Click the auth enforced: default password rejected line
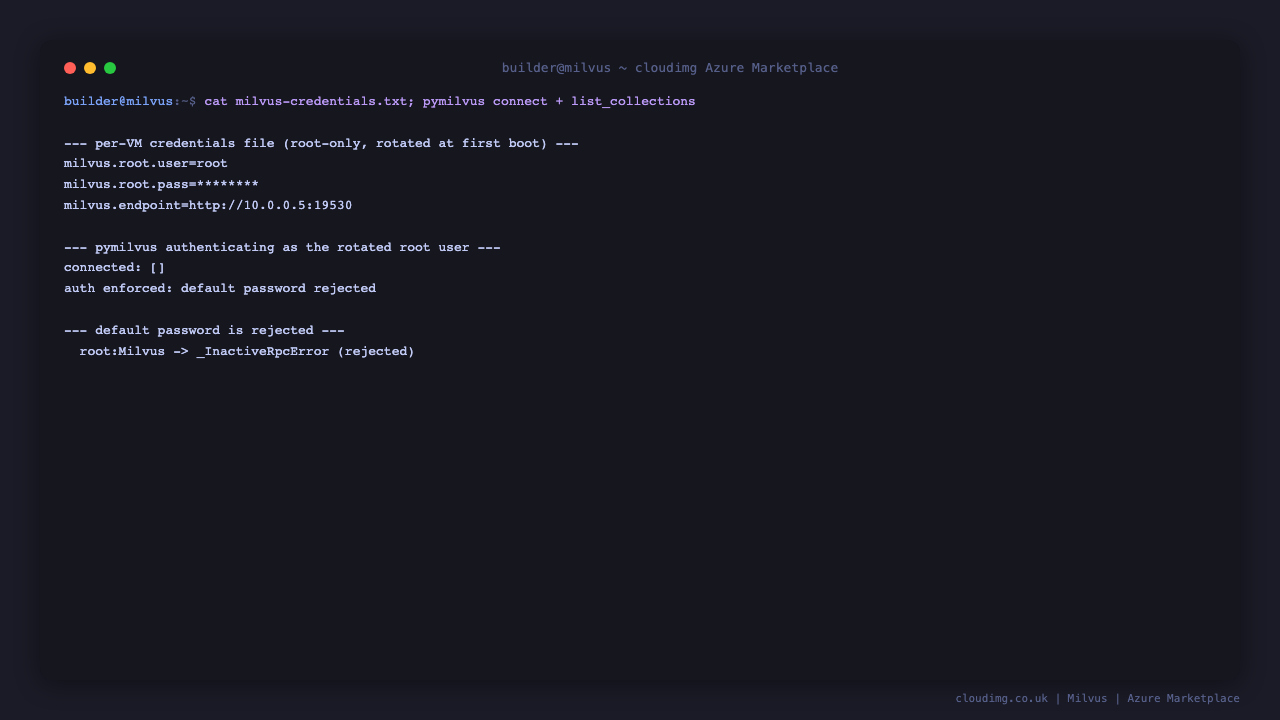 point(220,289)
